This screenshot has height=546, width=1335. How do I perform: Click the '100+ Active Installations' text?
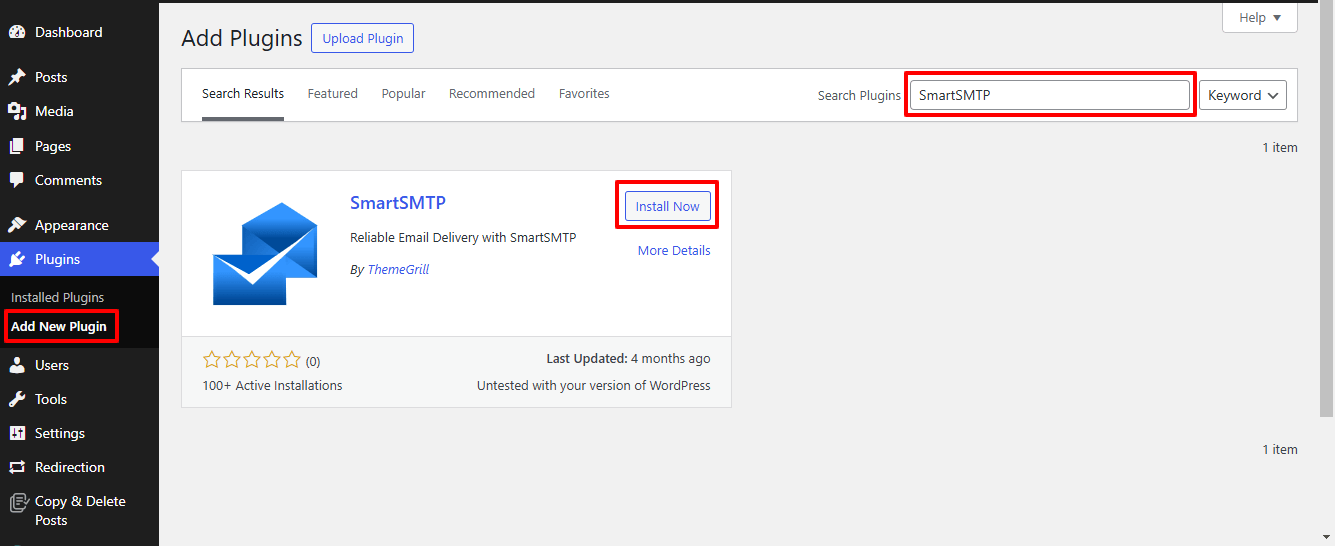click(272, 385)
